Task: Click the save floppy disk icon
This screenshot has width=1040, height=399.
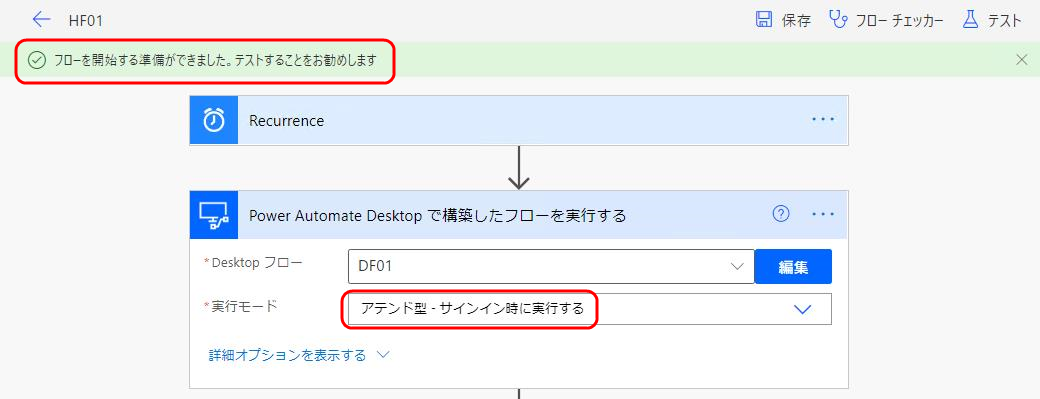Action: (764, 20)
